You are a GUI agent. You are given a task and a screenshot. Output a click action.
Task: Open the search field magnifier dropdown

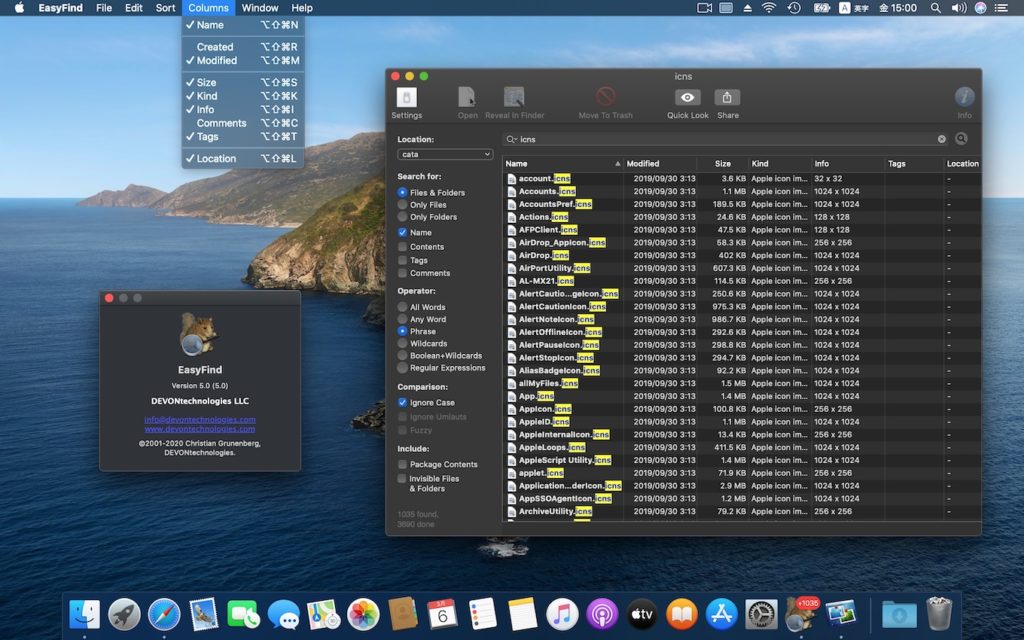tap(512, 140)
